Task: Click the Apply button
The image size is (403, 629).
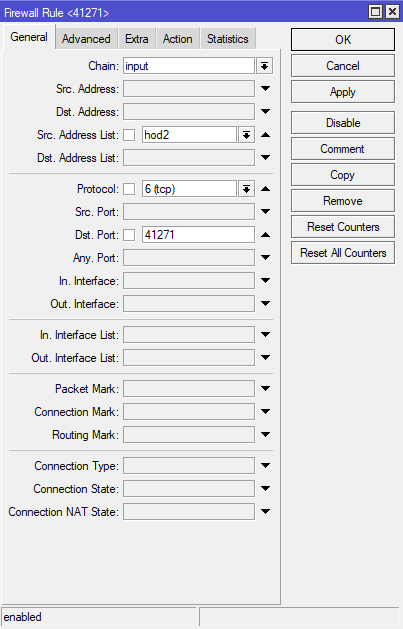Action: point(343,92)
